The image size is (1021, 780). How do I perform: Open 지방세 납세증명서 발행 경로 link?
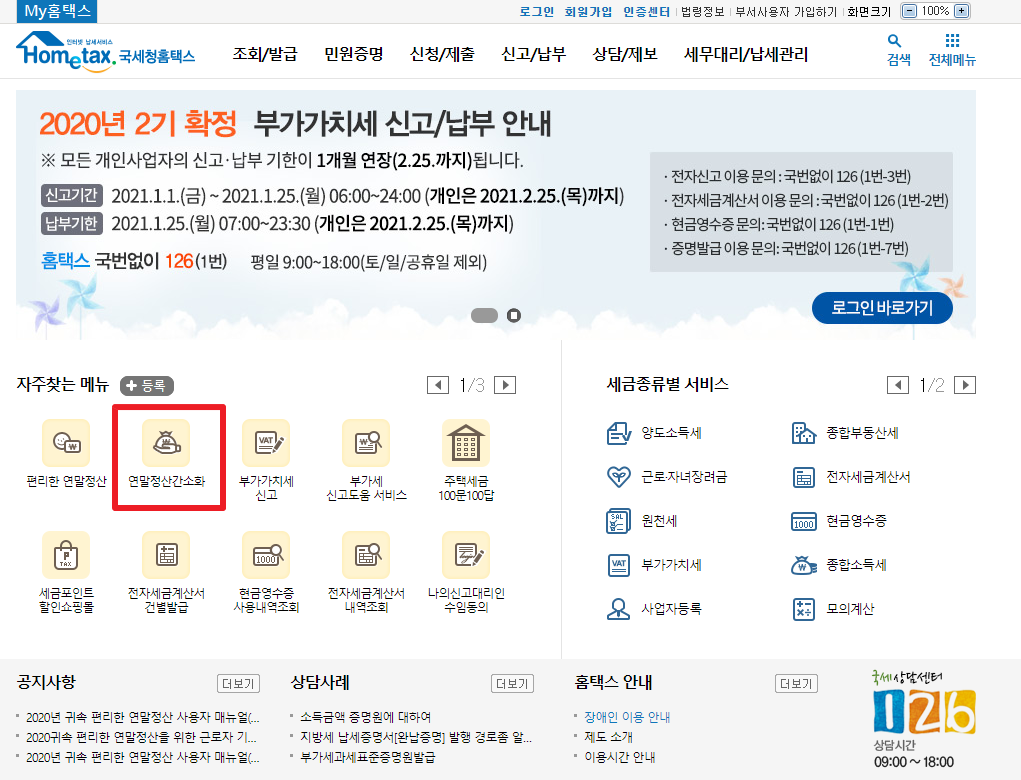coord(415,737)
